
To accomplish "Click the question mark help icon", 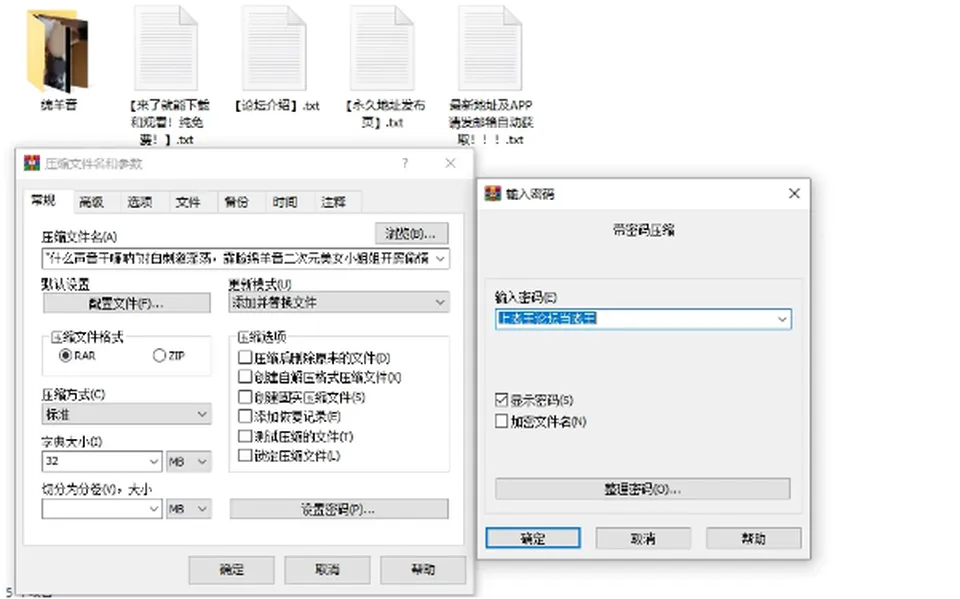I will click(x=405, y=163).
